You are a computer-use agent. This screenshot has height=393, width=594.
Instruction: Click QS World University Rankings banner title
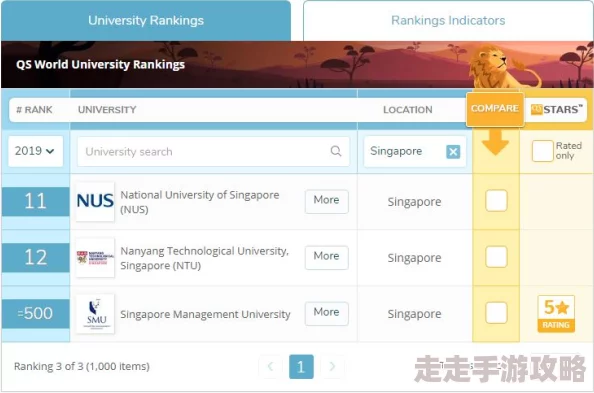pos(100,64)
